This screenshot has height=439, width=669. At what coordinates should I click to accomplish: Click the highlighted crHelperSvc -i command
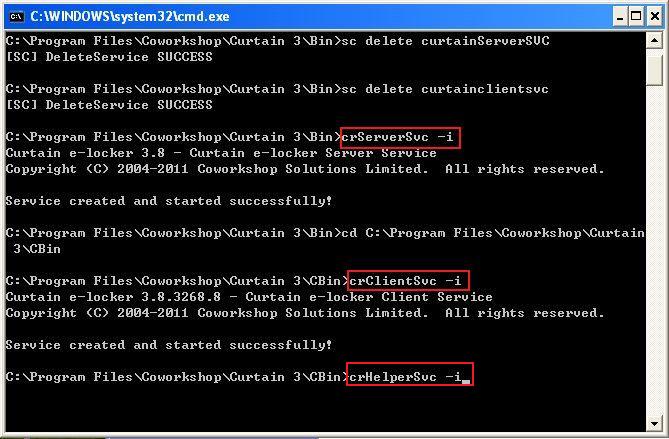point(407,377)
